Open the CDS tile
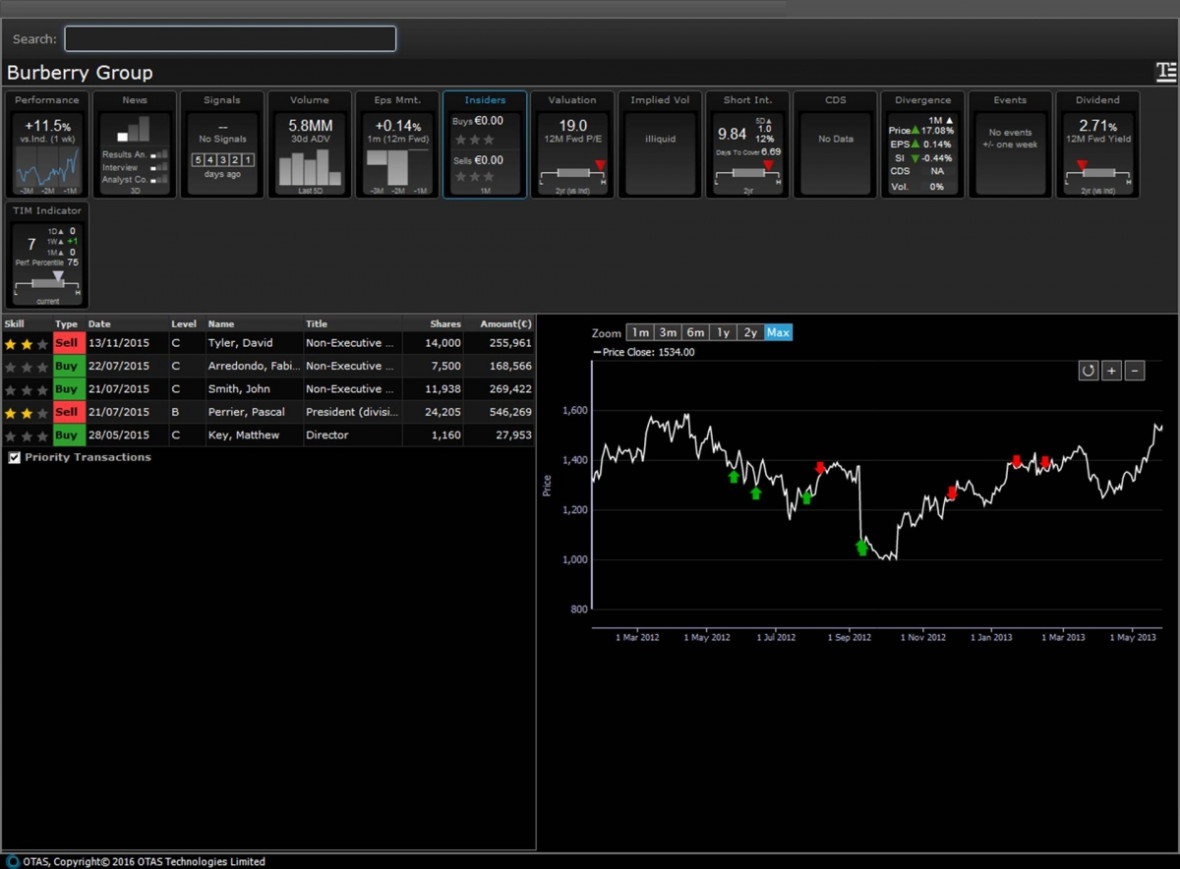The height and width of the screenshot is (869, 1180). tap(835, 144)
